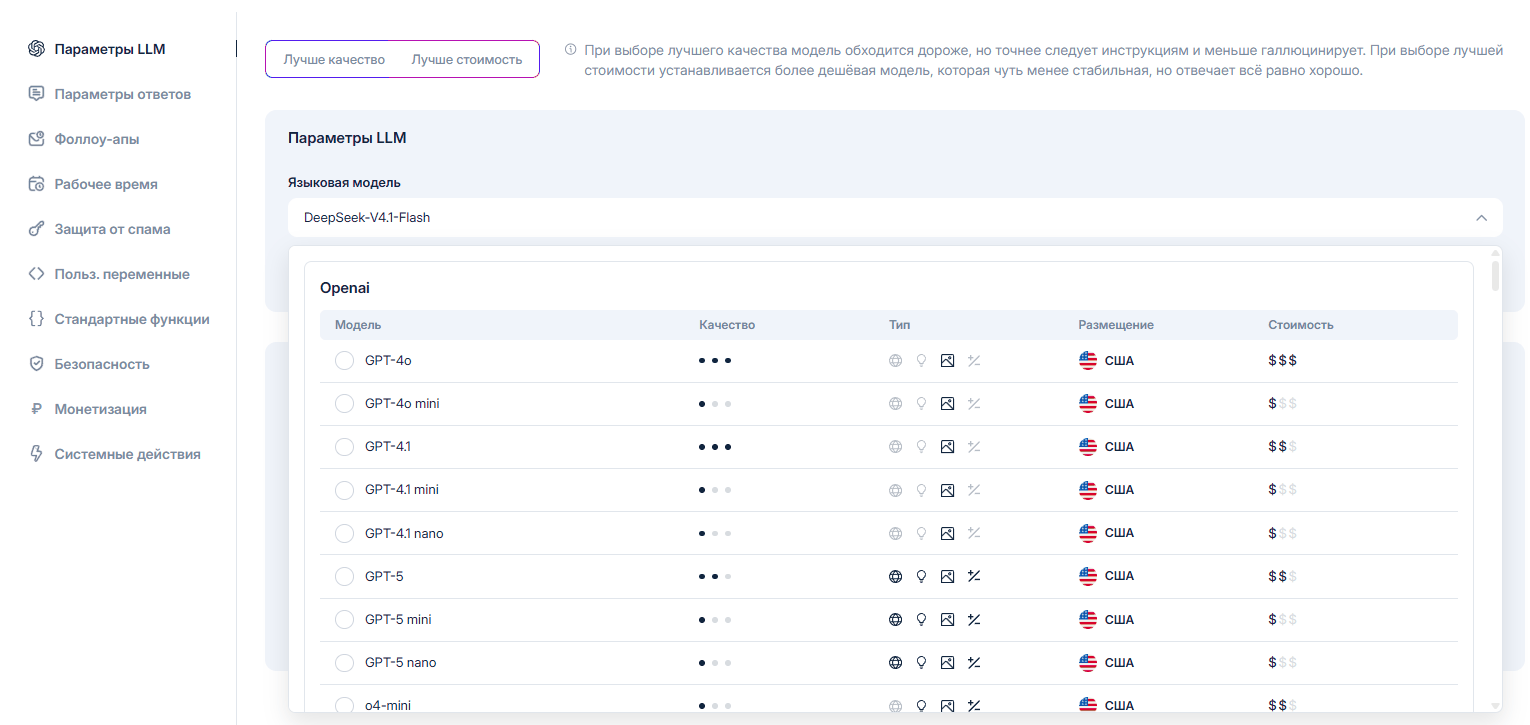
Task: Click the Стоимость column header
Action: click(1301, 325)
